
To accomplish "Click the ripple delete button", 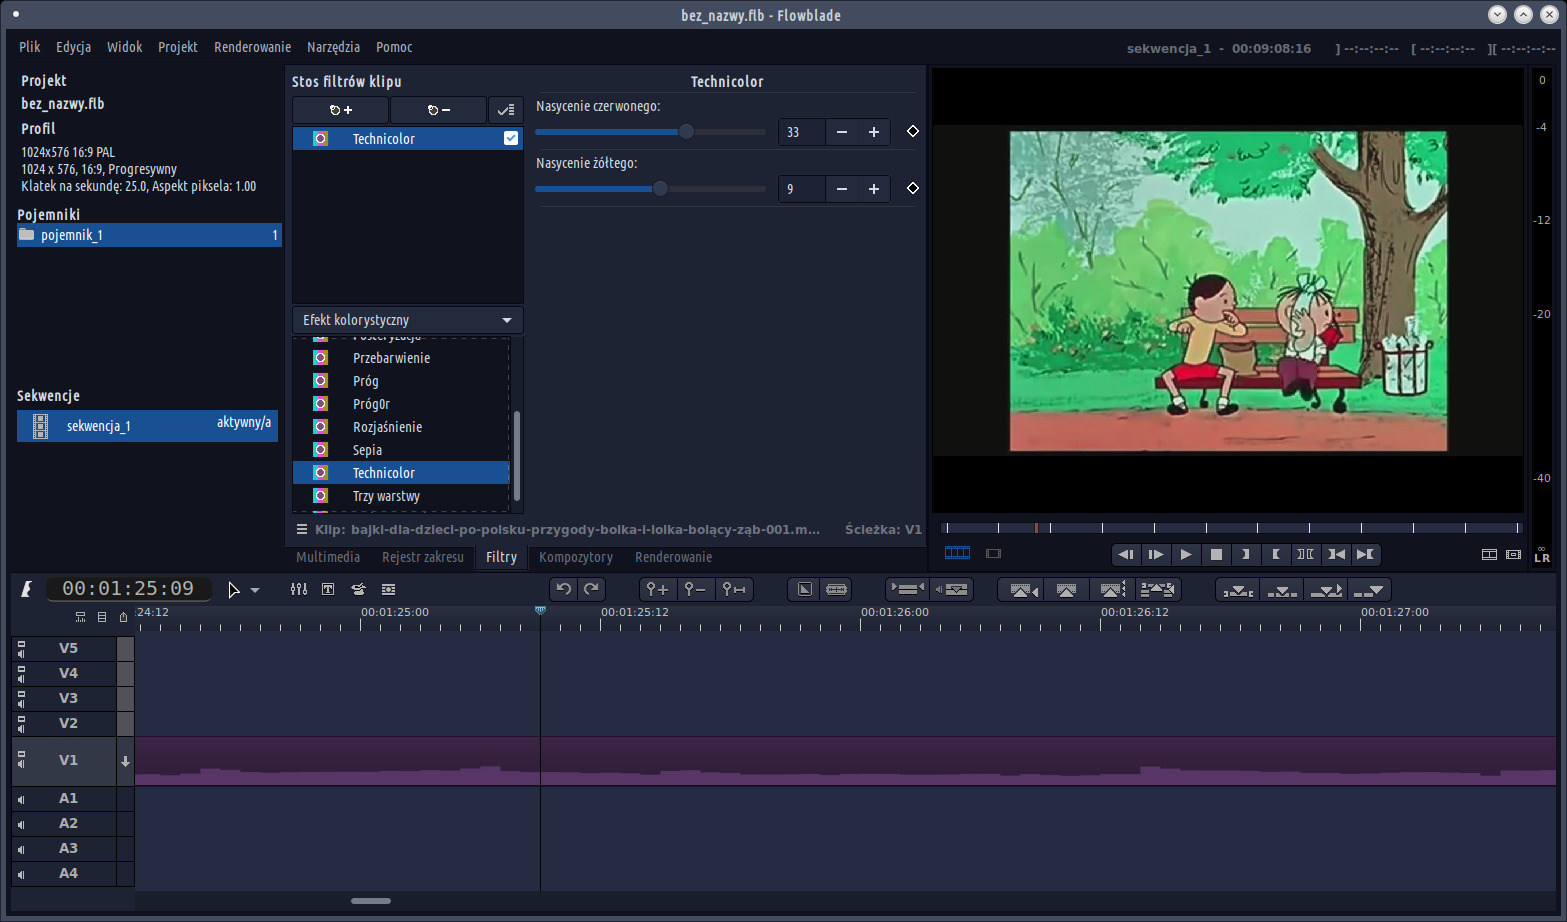I will [1112, 590].
